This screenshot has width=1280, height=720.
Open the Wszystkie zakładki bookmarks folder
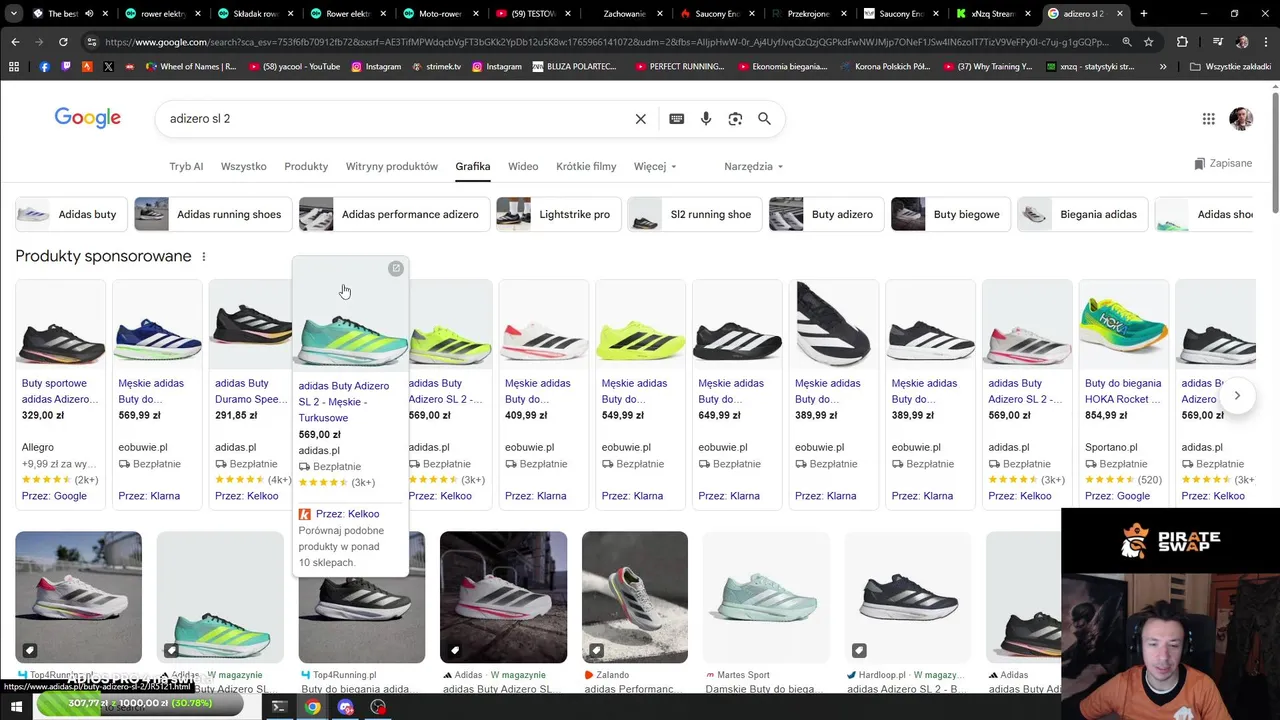pyautogui.click(x=1232, y=66)
